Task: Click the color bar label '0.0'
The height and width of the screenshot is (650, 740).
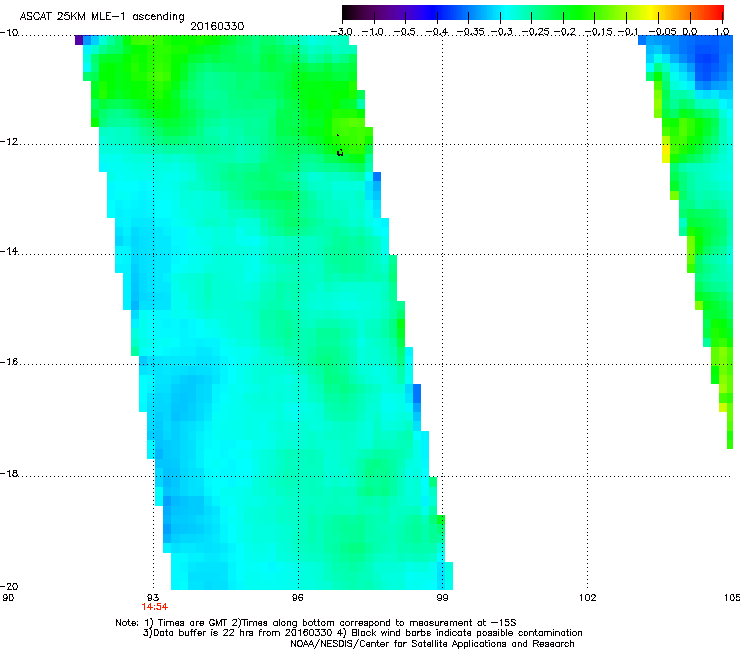Action: pos(690,32)
